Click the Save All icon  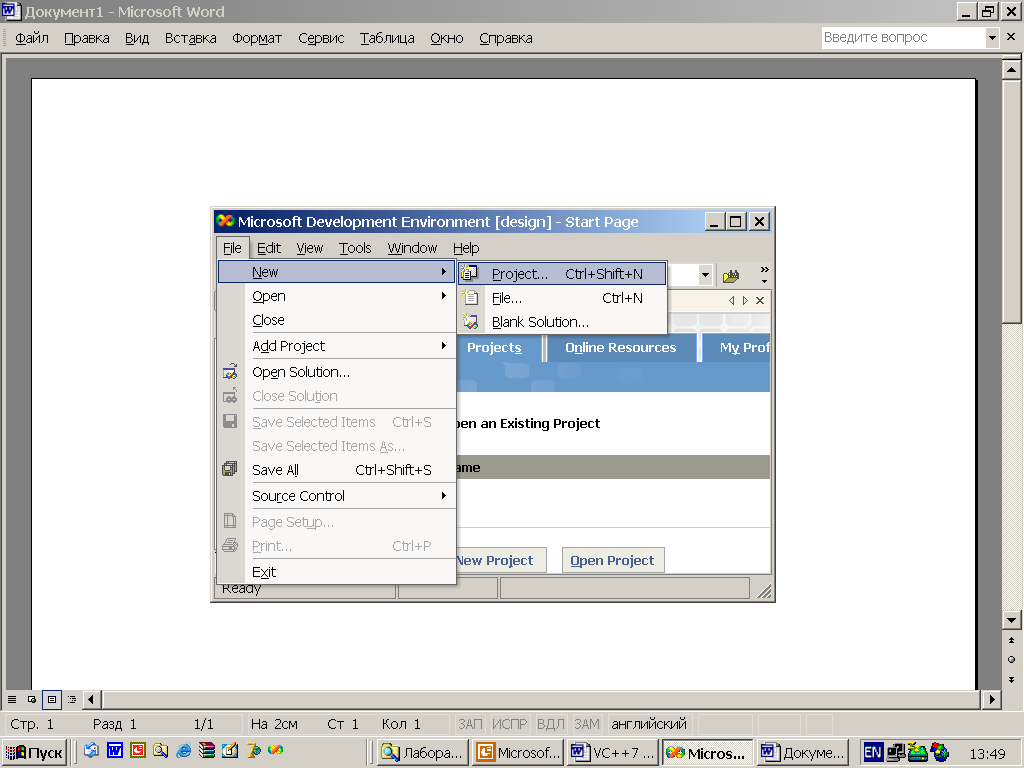230,469
